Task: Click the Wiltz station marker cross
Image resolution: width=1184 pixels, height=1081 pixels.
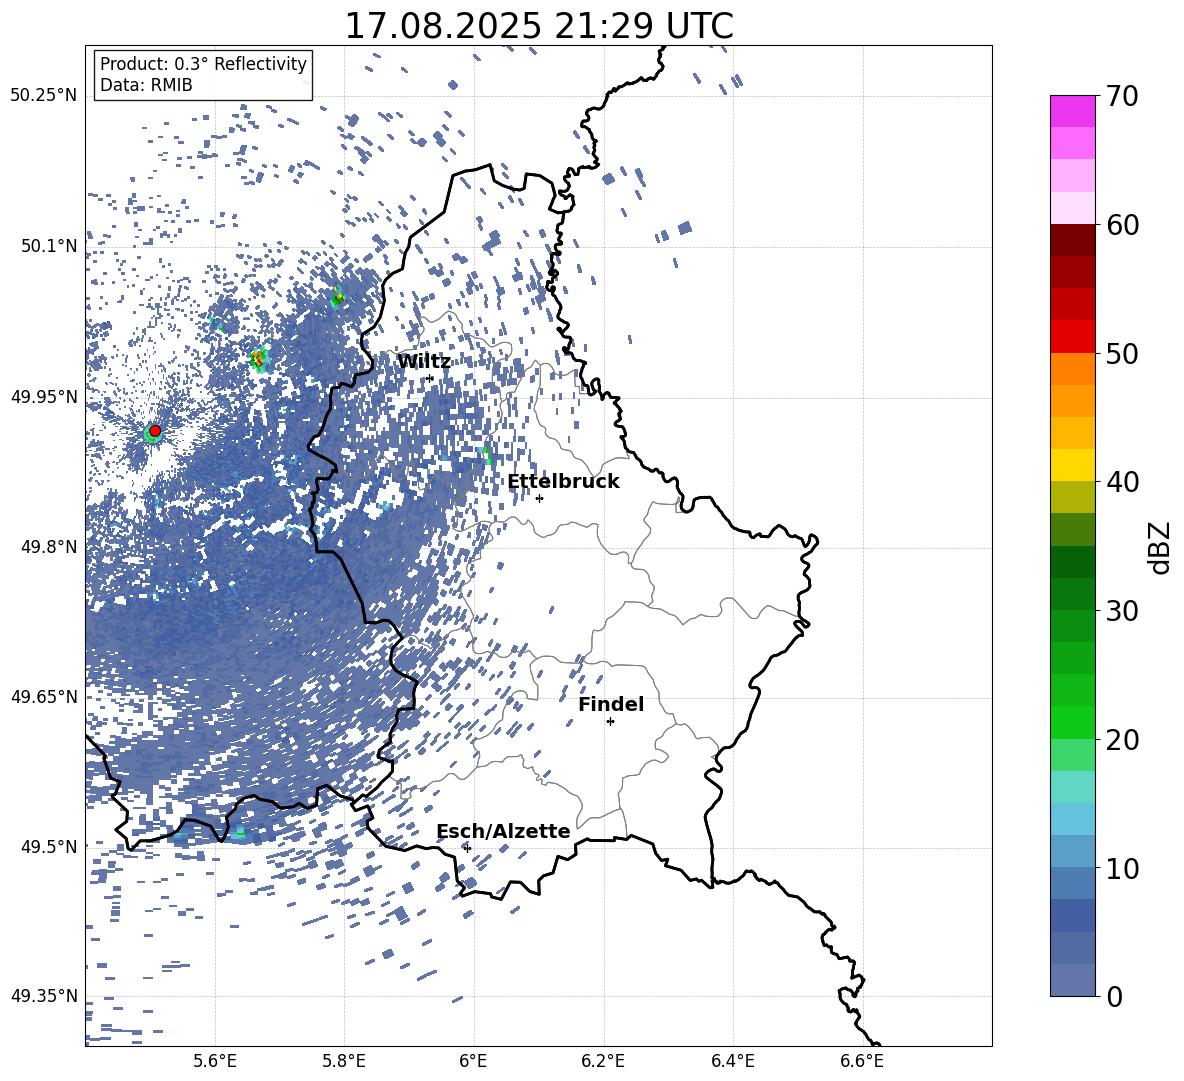Action: (430, 378)
